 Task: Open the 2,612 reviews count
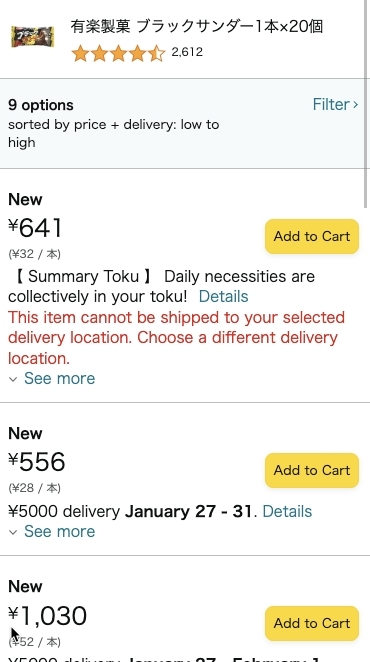(x=187, y=52)
